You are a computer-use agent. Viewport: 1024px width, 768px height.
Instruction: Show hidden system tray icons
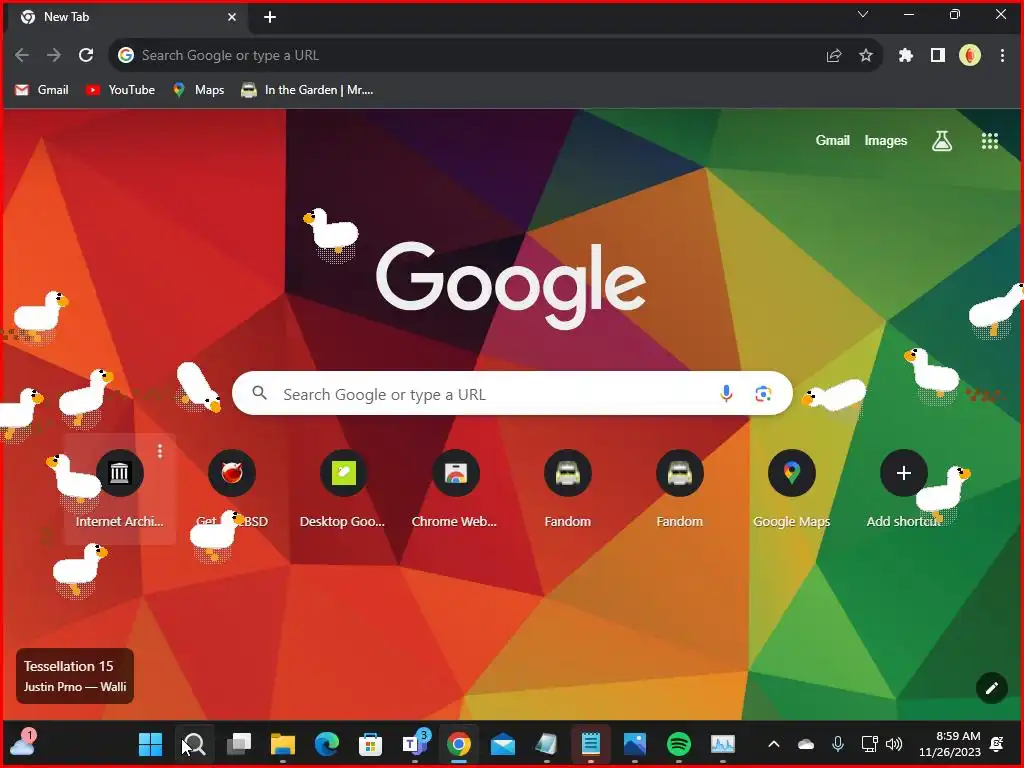(x=774, y=744)
